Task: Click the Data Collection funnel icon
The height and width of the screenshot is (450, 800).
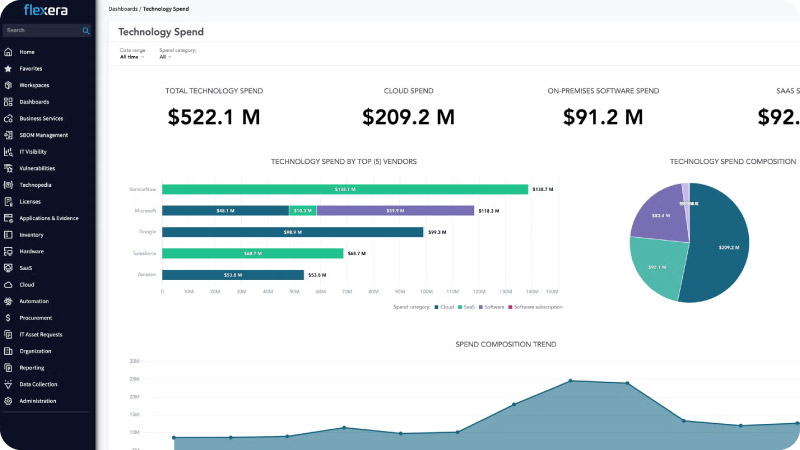Action: (8, 384)
